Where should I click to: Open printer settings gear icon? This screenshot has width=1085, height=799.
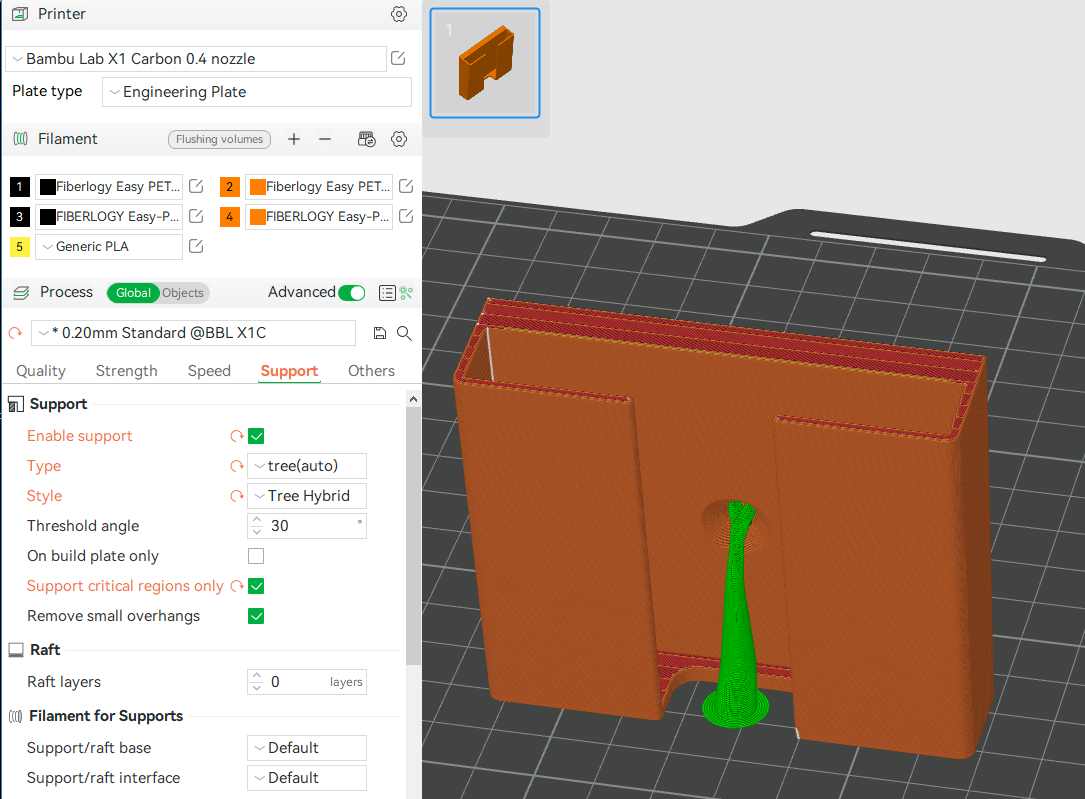pyautogui.click(x=399, y=14)
